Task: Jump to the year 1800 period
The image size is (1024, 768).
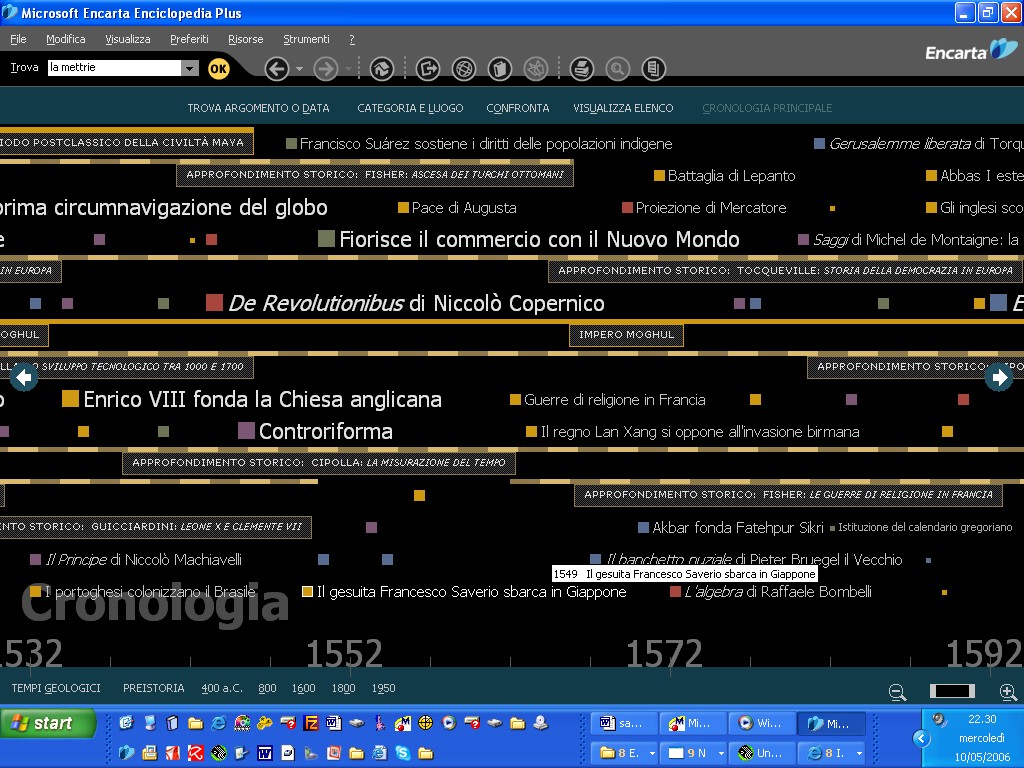Action: coord(344,688)
